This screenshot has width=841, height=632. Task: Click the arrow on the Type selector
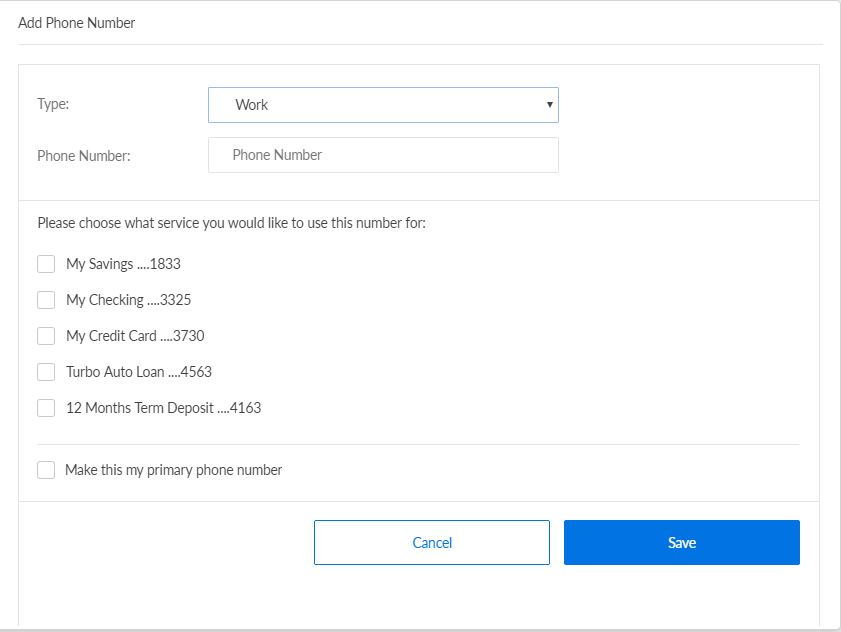549,105
